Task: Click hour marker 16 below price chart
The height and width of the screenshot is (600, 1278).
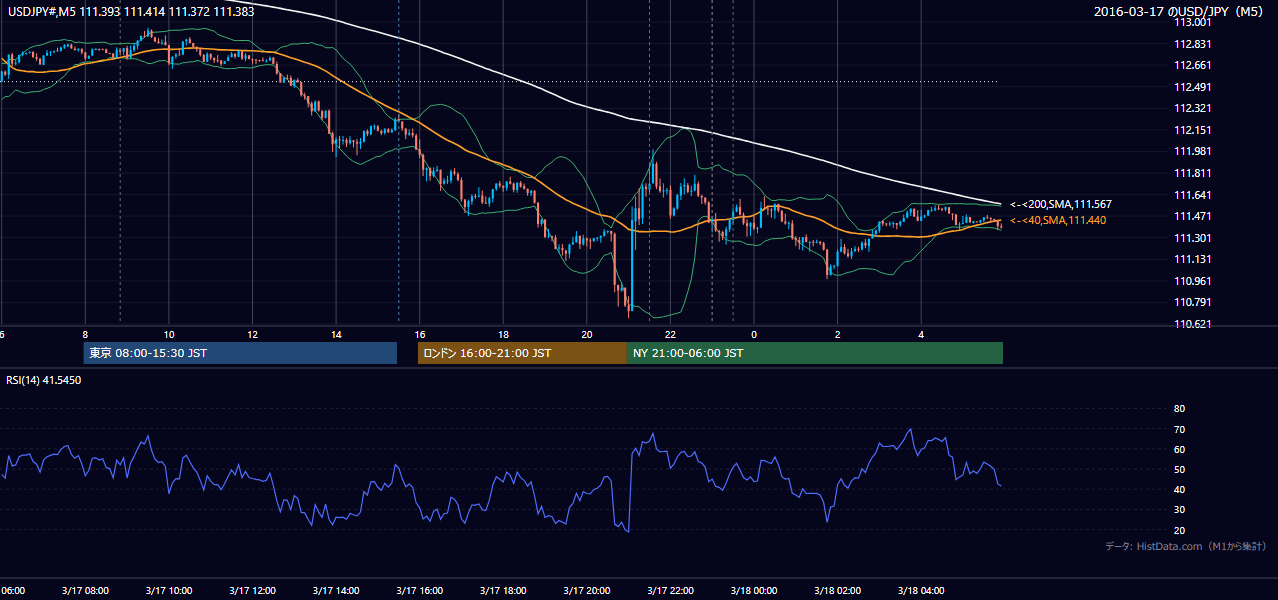Action: 419,335
